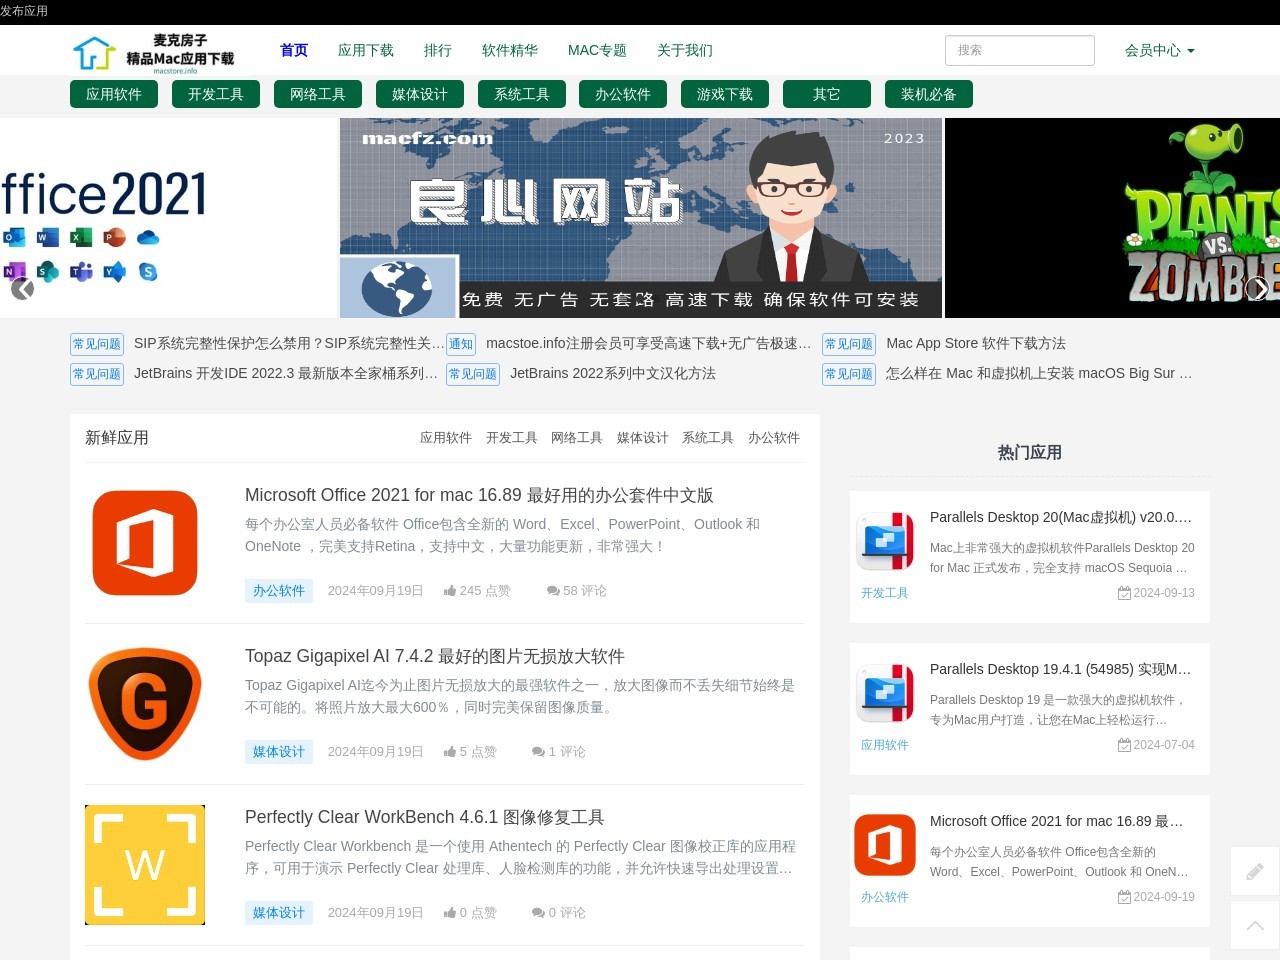Open Topaz Gigapixel AI app icon

(x=145, y=704)
